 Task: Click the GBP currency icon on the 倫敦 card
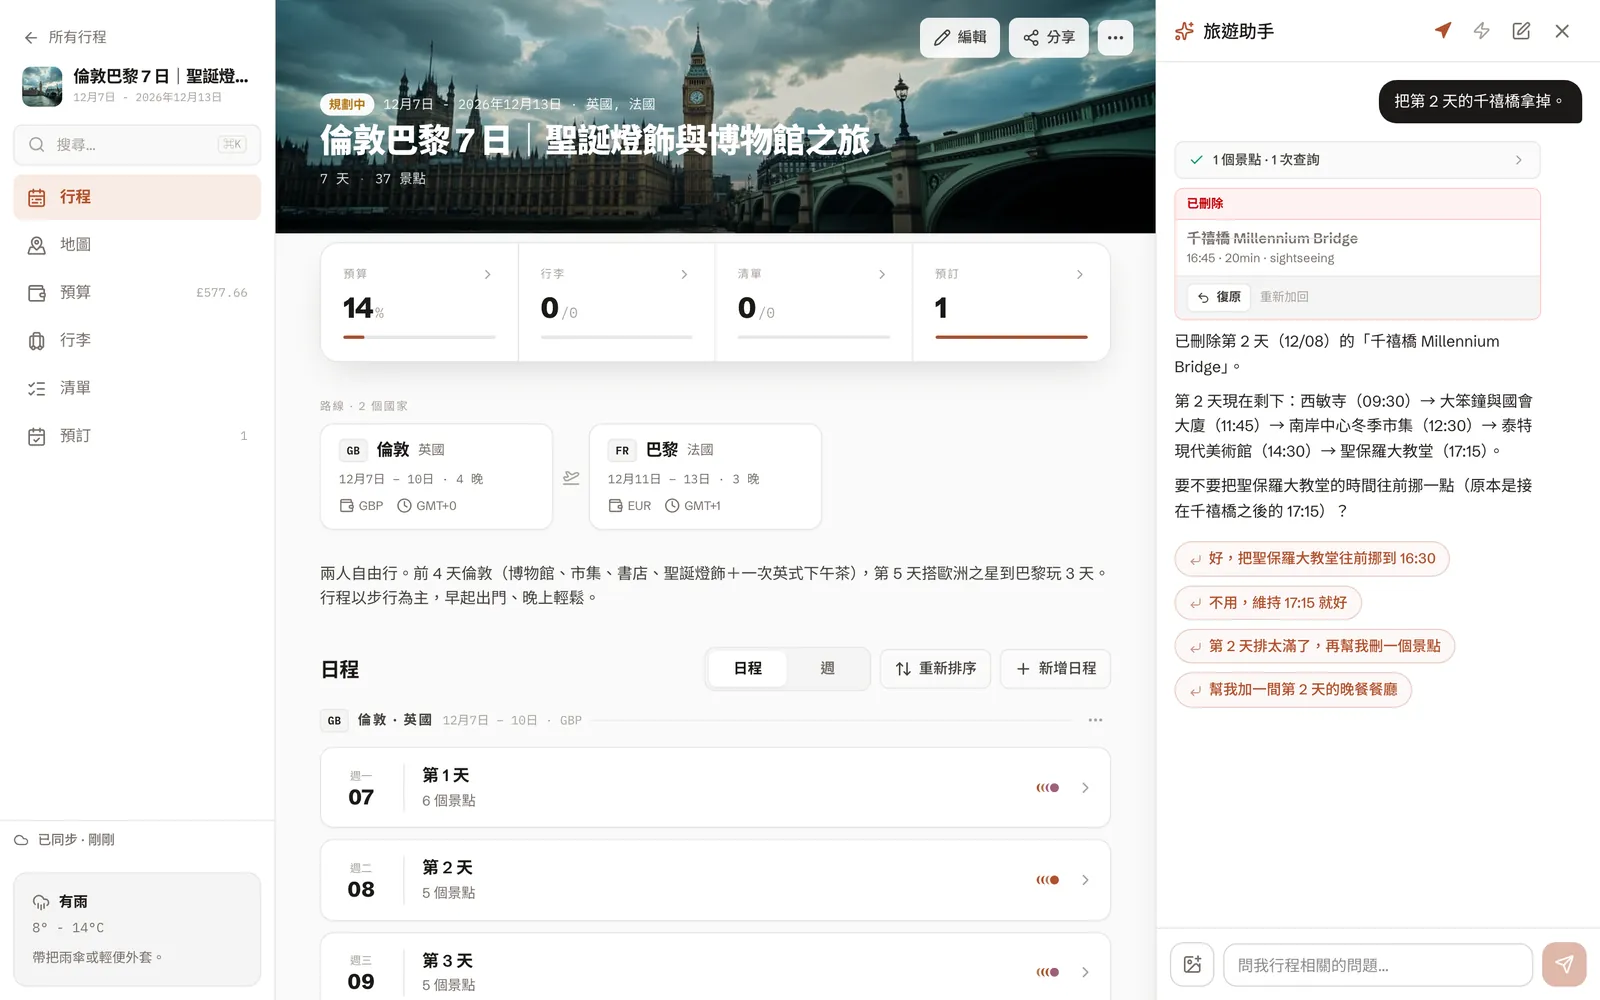click(346, 506)
